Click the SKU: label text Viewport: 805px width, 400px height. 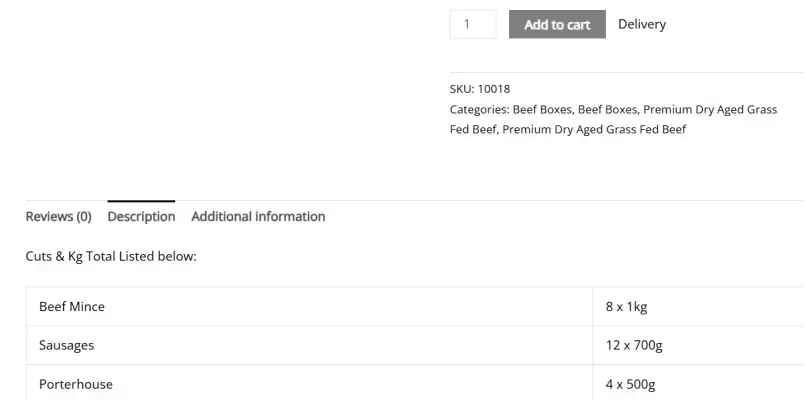coord(462,89)
